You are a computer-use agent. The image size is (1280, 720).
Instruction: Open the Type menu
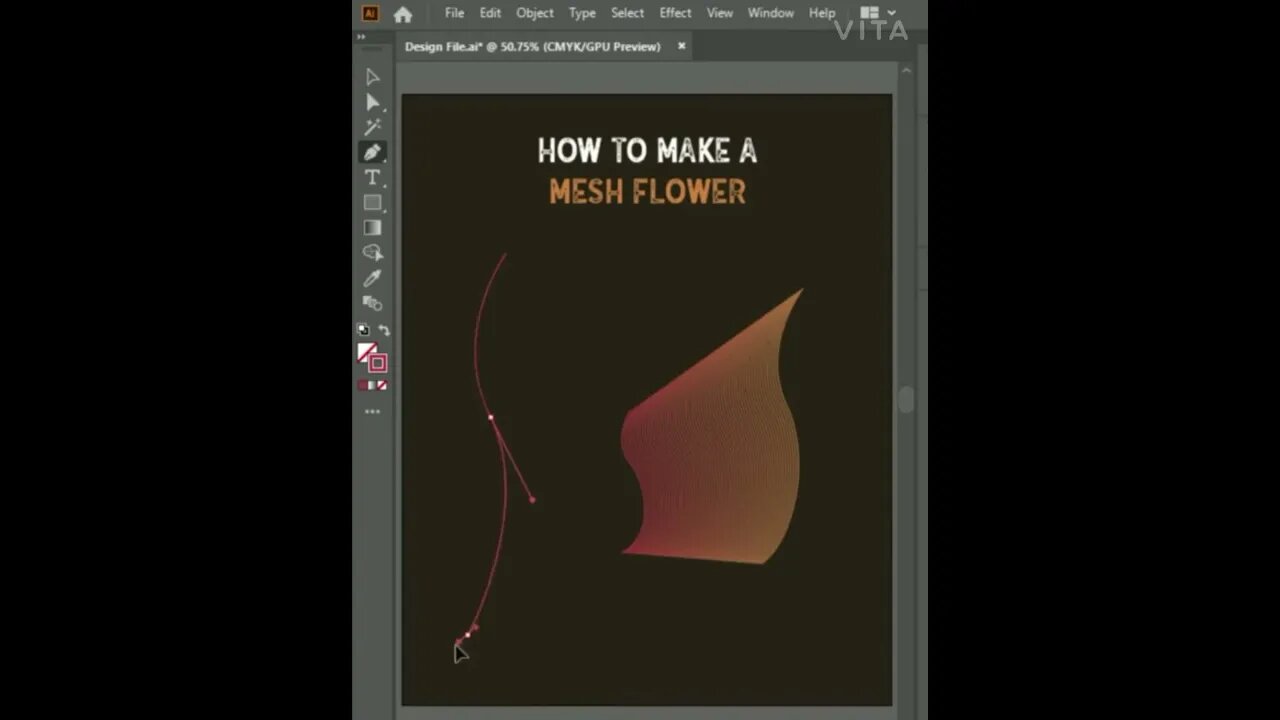[x=582, y=13]
